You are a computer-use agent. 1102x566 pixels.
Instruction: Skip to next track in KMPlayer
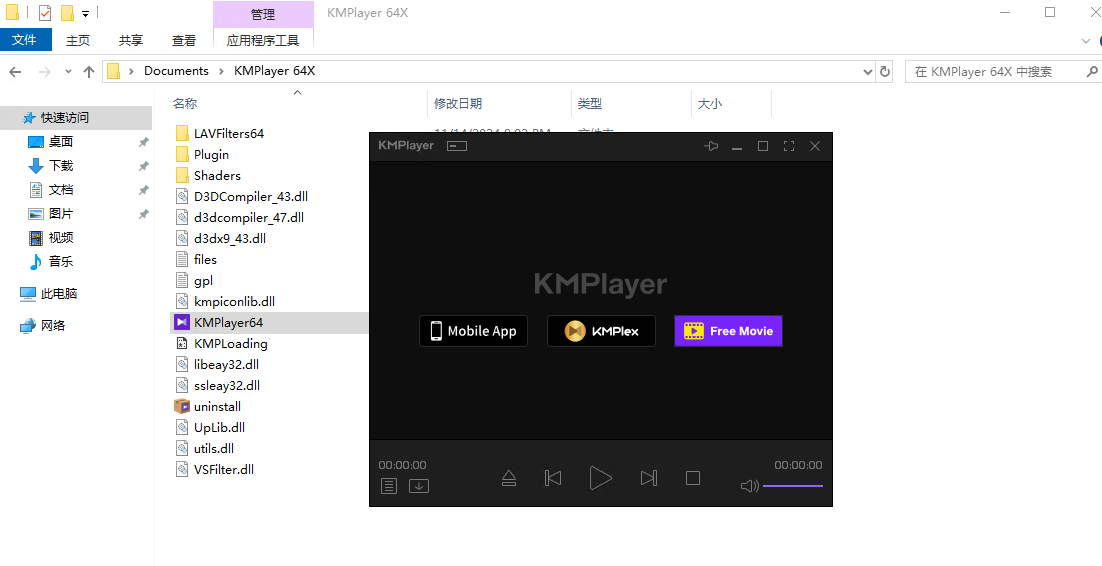(649, 478)
